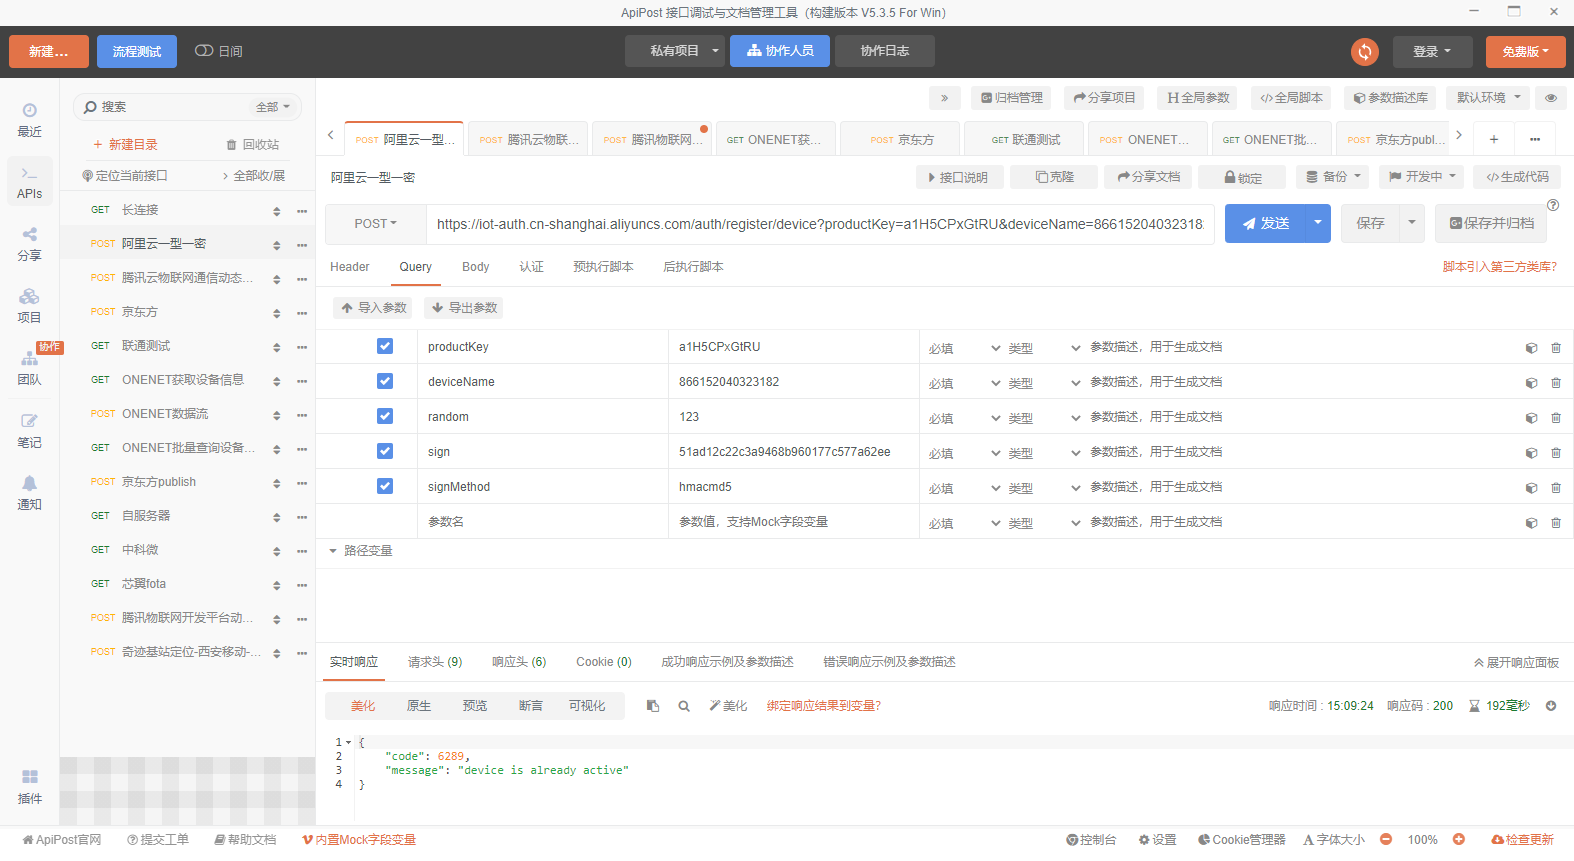Switch to the 认证 auth tab
The height and width of the screenshot is (861, 1574).
click(x=531, y=267)
